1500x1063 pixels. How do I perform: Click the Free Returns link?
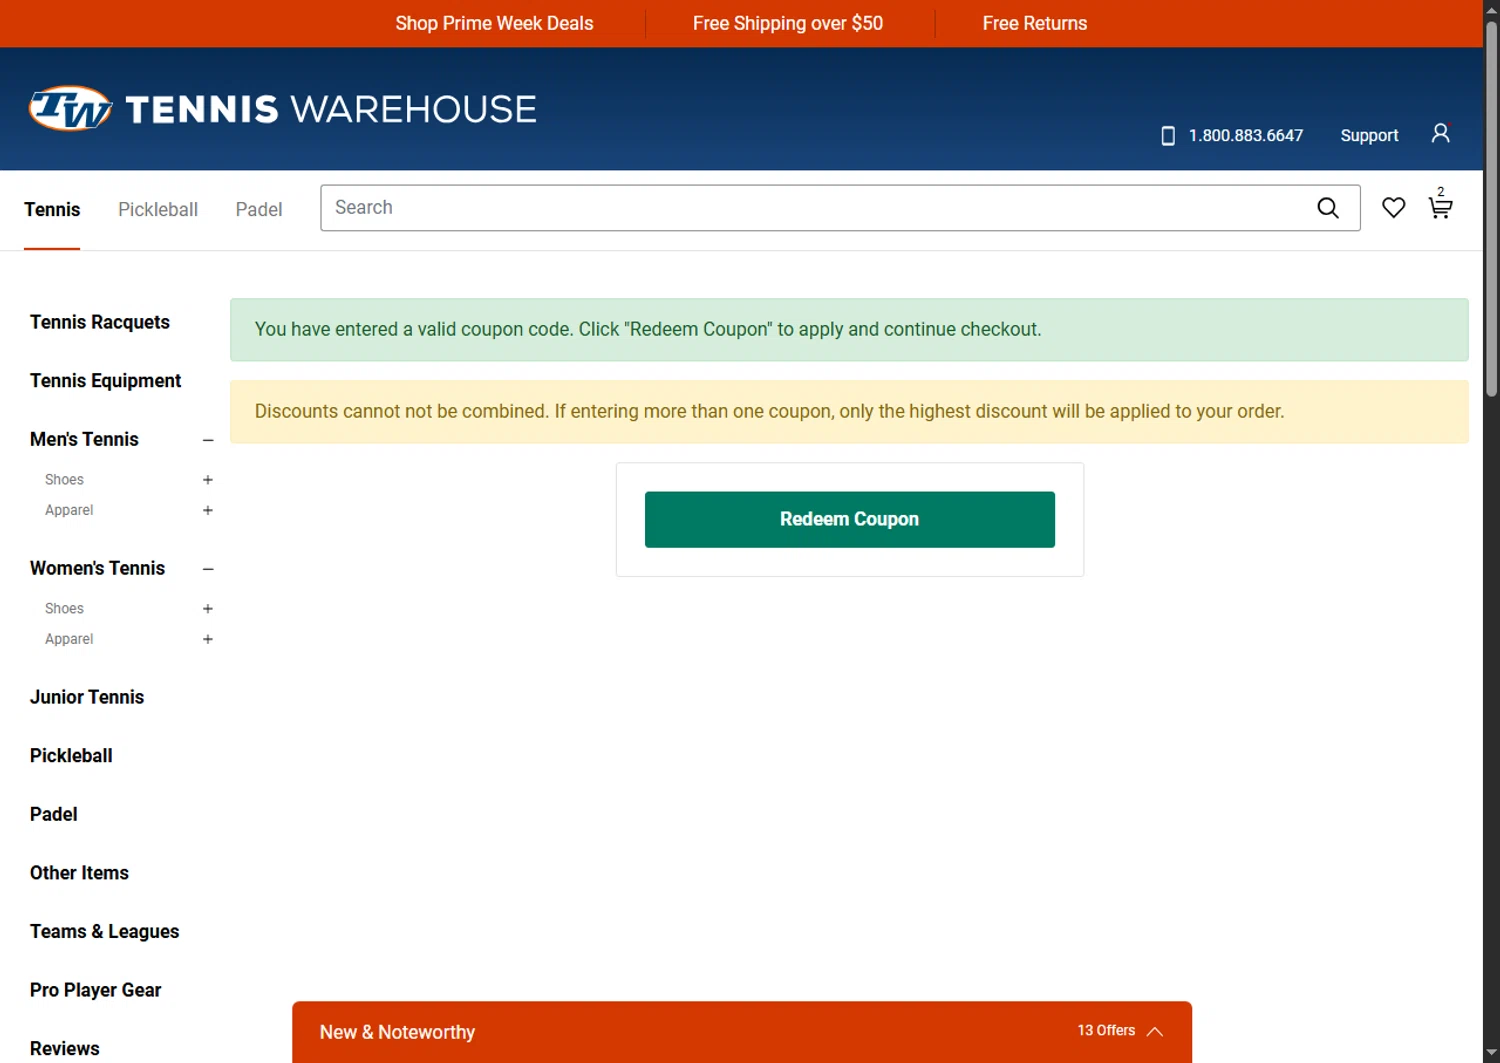1035,23
